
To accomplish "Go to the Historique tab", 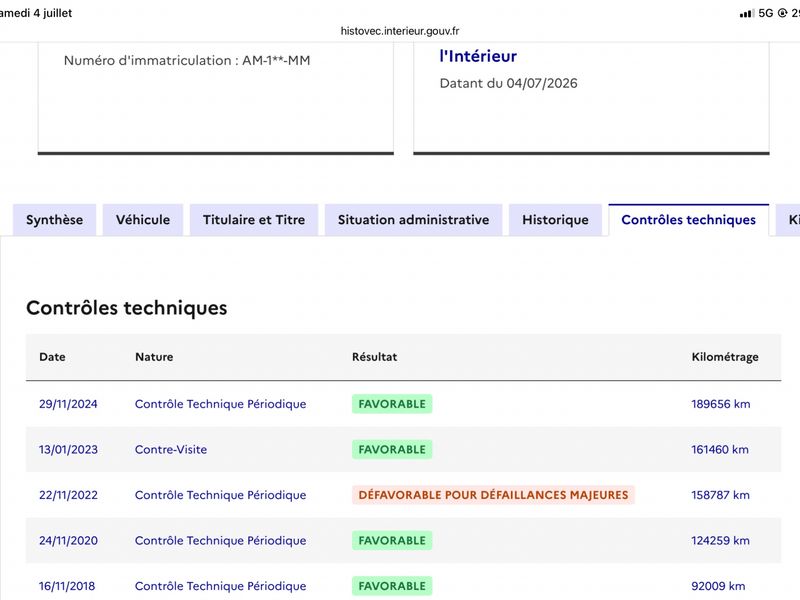I will click(x=555, y=220).
